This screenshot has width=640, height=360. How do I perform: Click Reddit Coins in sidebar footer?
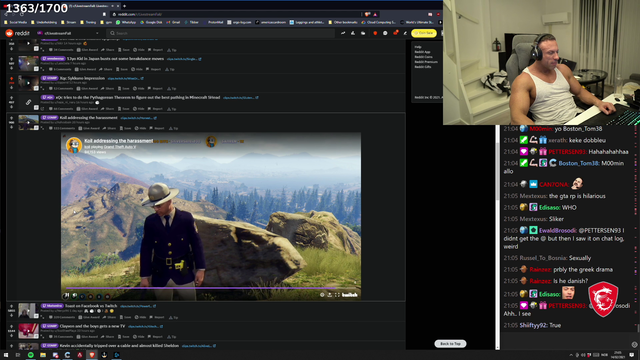click(423, 57)
